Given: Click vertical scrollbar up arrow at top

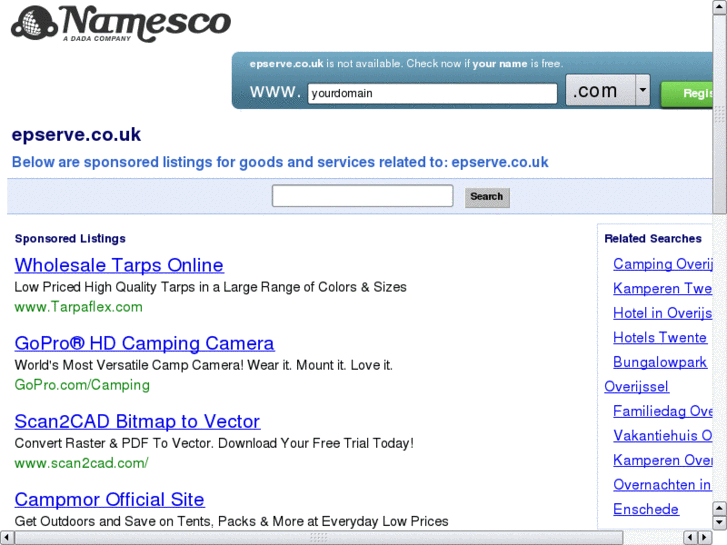Looking at the screenshot, I should tap(719, 7).
